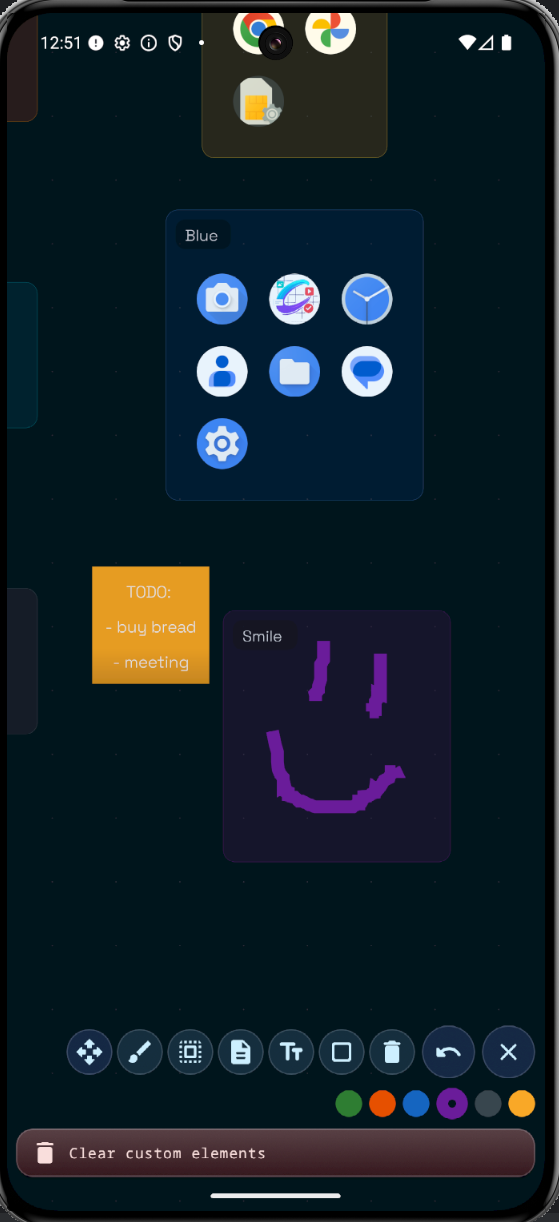Open the Messages app icon

pos(367,372)
